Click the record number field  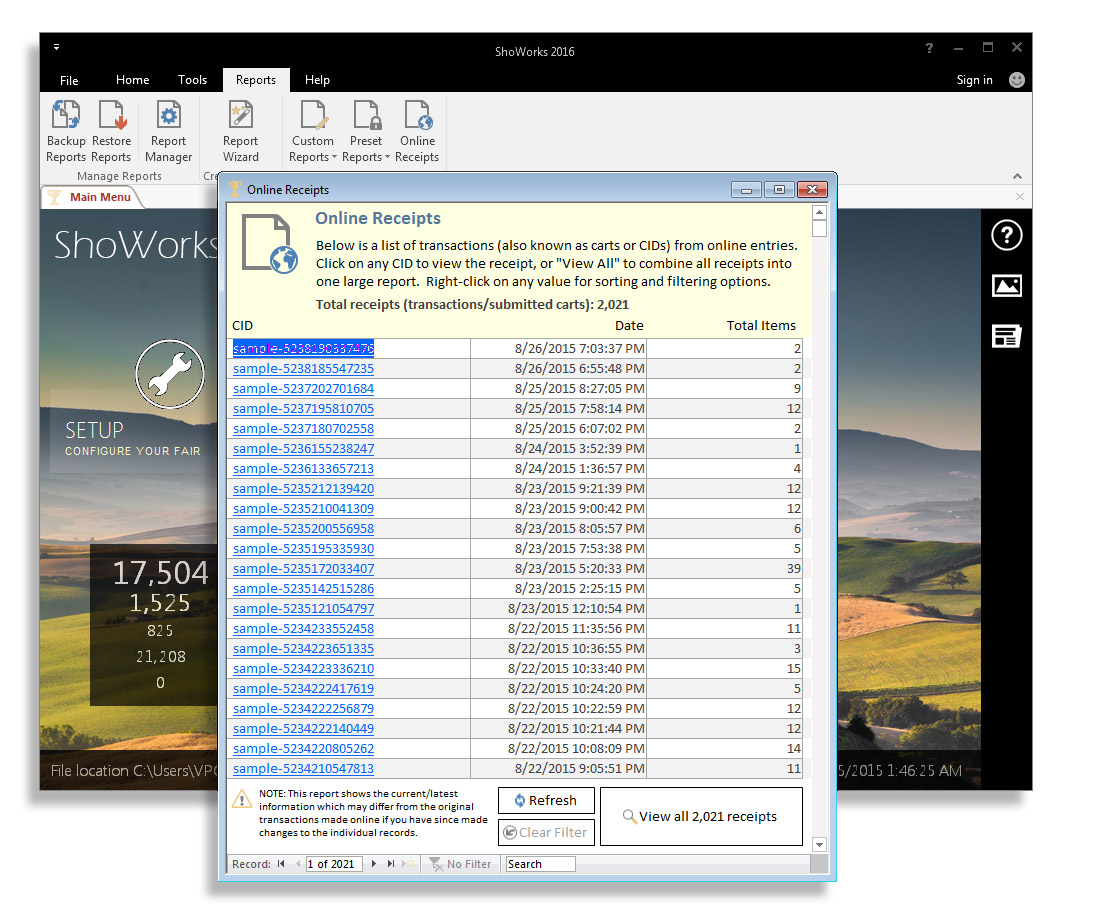pos(334,864)
